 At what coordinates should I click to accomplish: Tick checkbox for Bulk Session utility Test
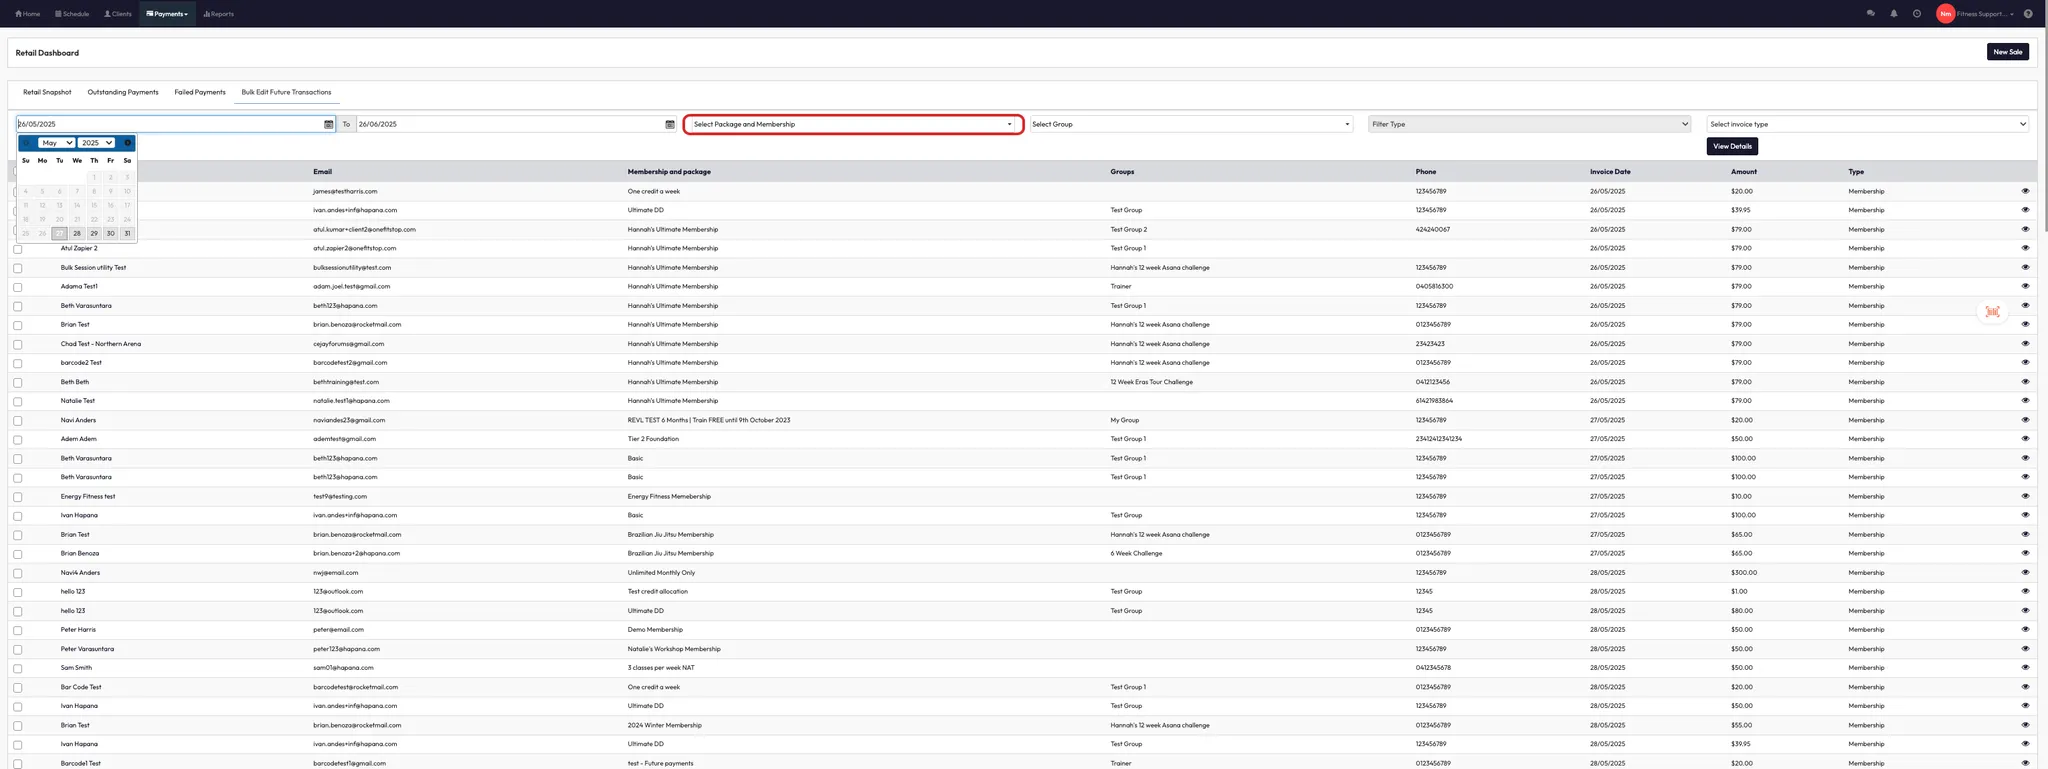tap(18, 268)
